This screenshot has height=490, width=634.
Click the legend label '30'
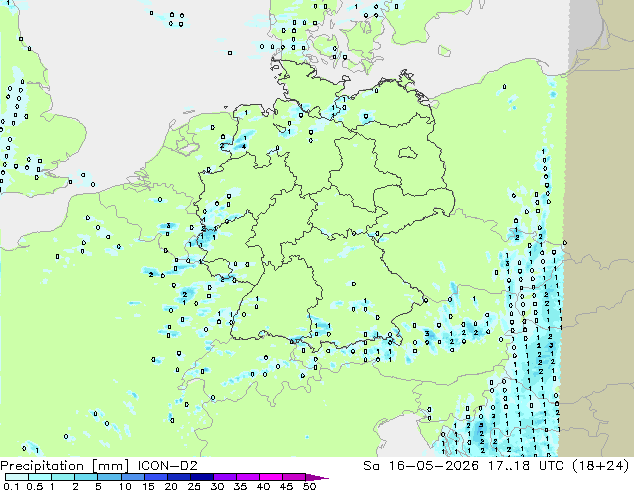pos(218,486)
